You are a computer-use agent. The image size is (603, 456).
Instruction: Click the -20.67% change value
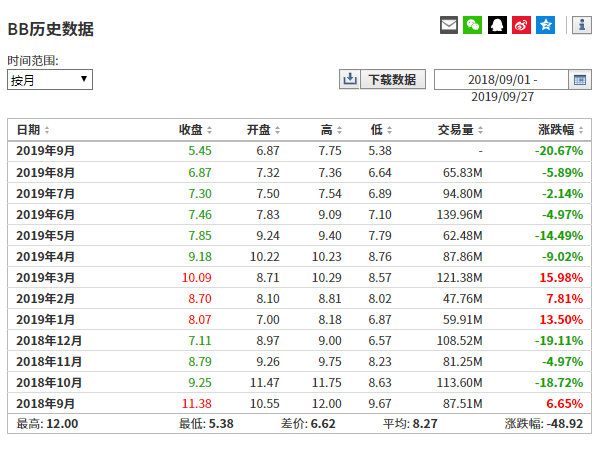pyautogui.click(x=559, y=151)
